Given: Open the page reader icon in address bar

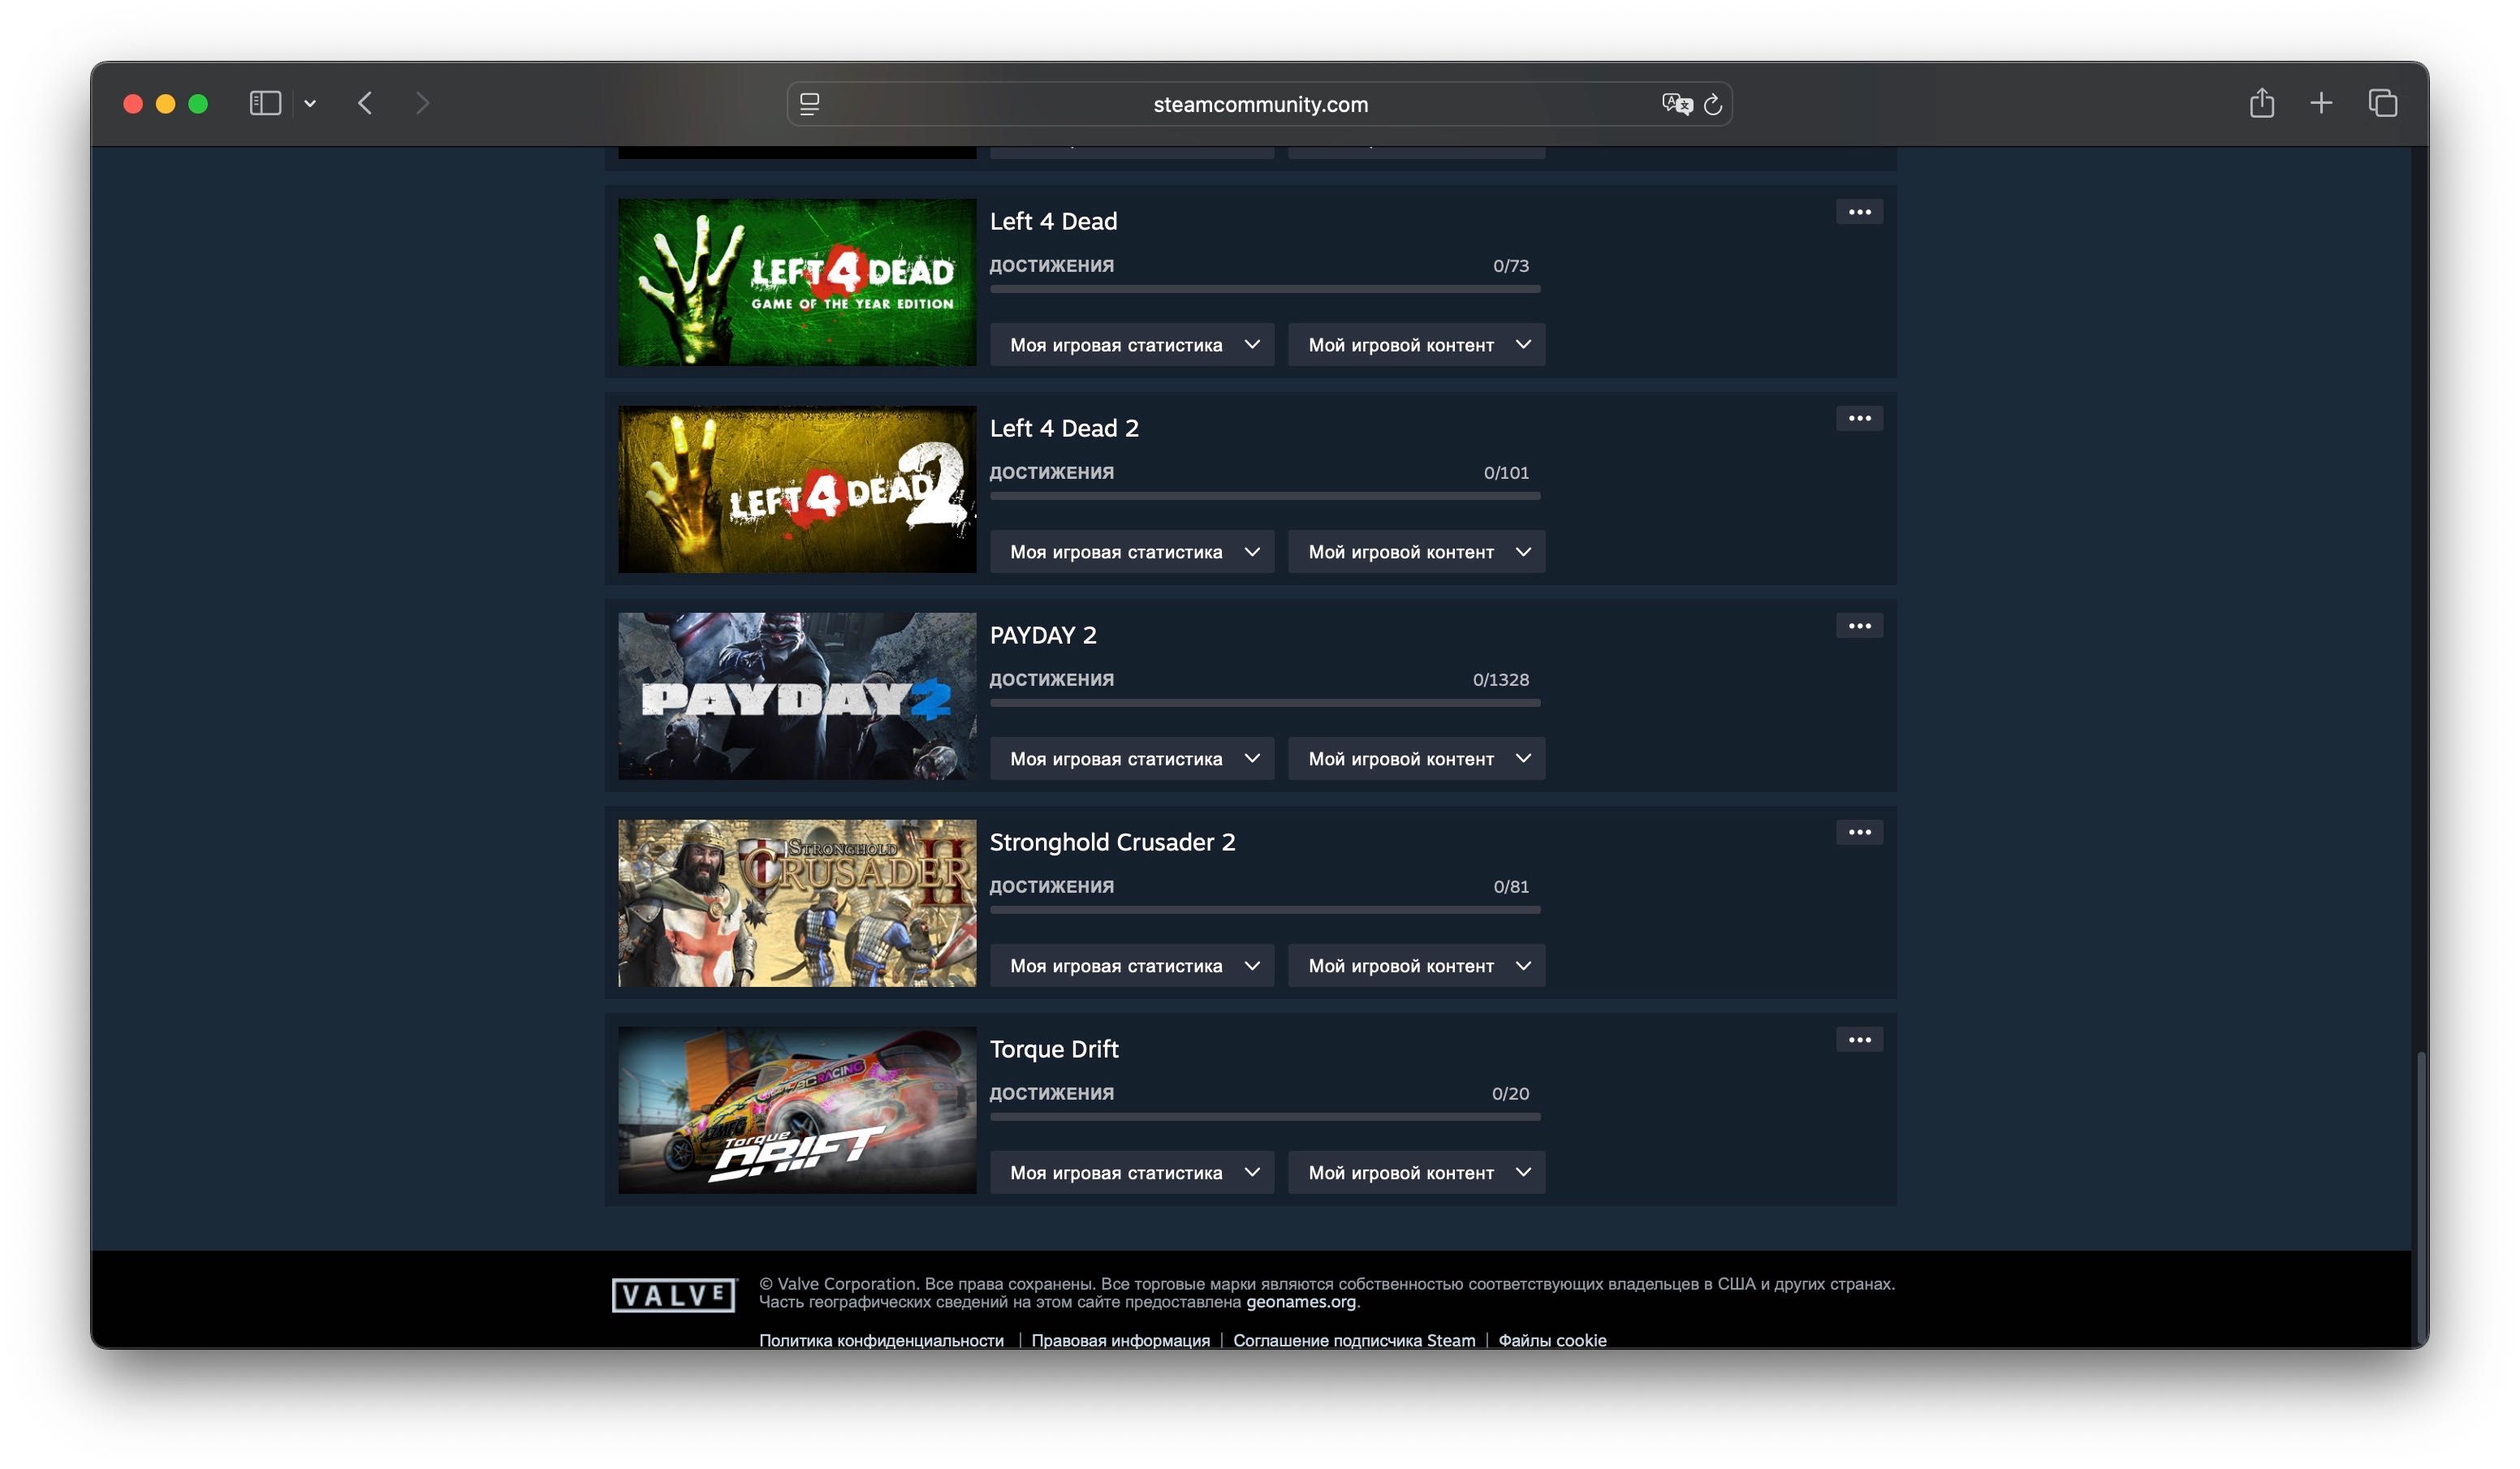Looking at the screenshot, I should [x=810, y=104].
